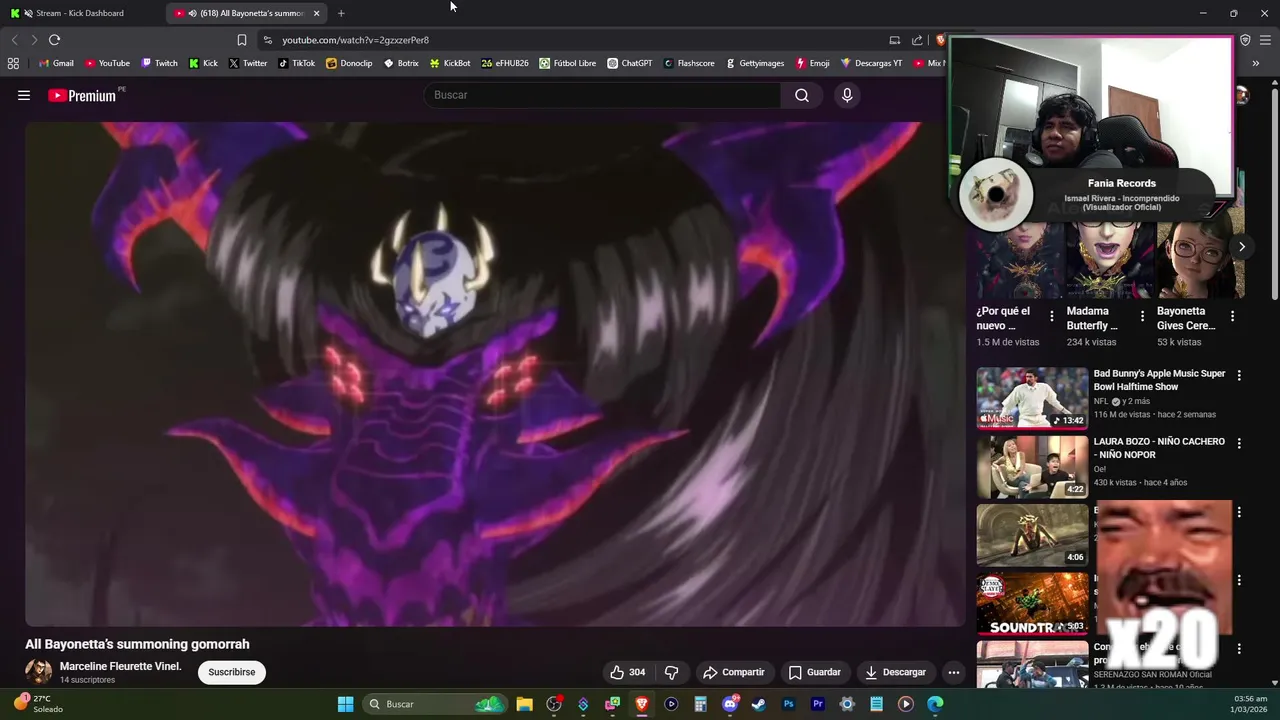The image size is (1280, 720).
Task: Open Emoji bookmark
Action: click(813, 63)
